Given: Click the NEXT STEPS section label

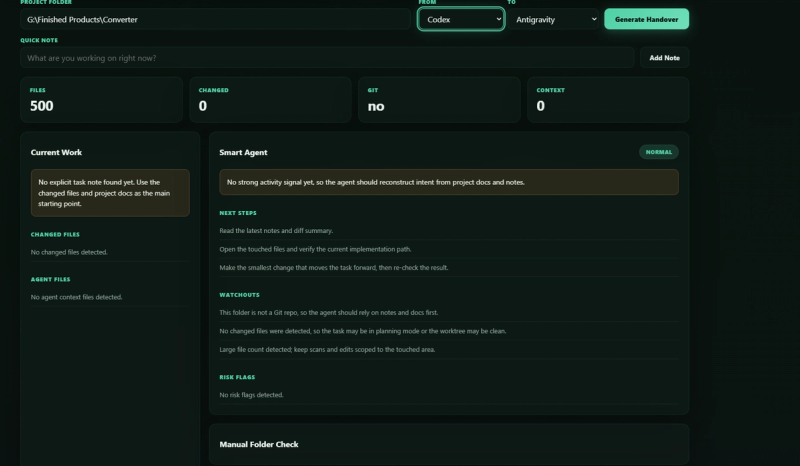Looking at the screenshot, I should coord(238,213).
